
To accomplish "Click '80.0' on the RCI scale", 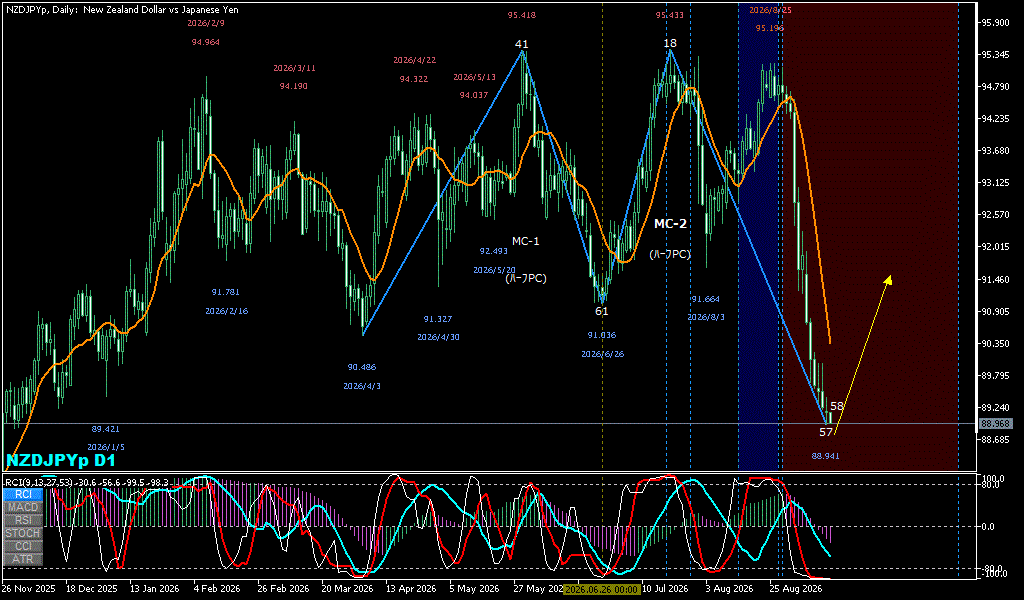I will tap(991, 484).
